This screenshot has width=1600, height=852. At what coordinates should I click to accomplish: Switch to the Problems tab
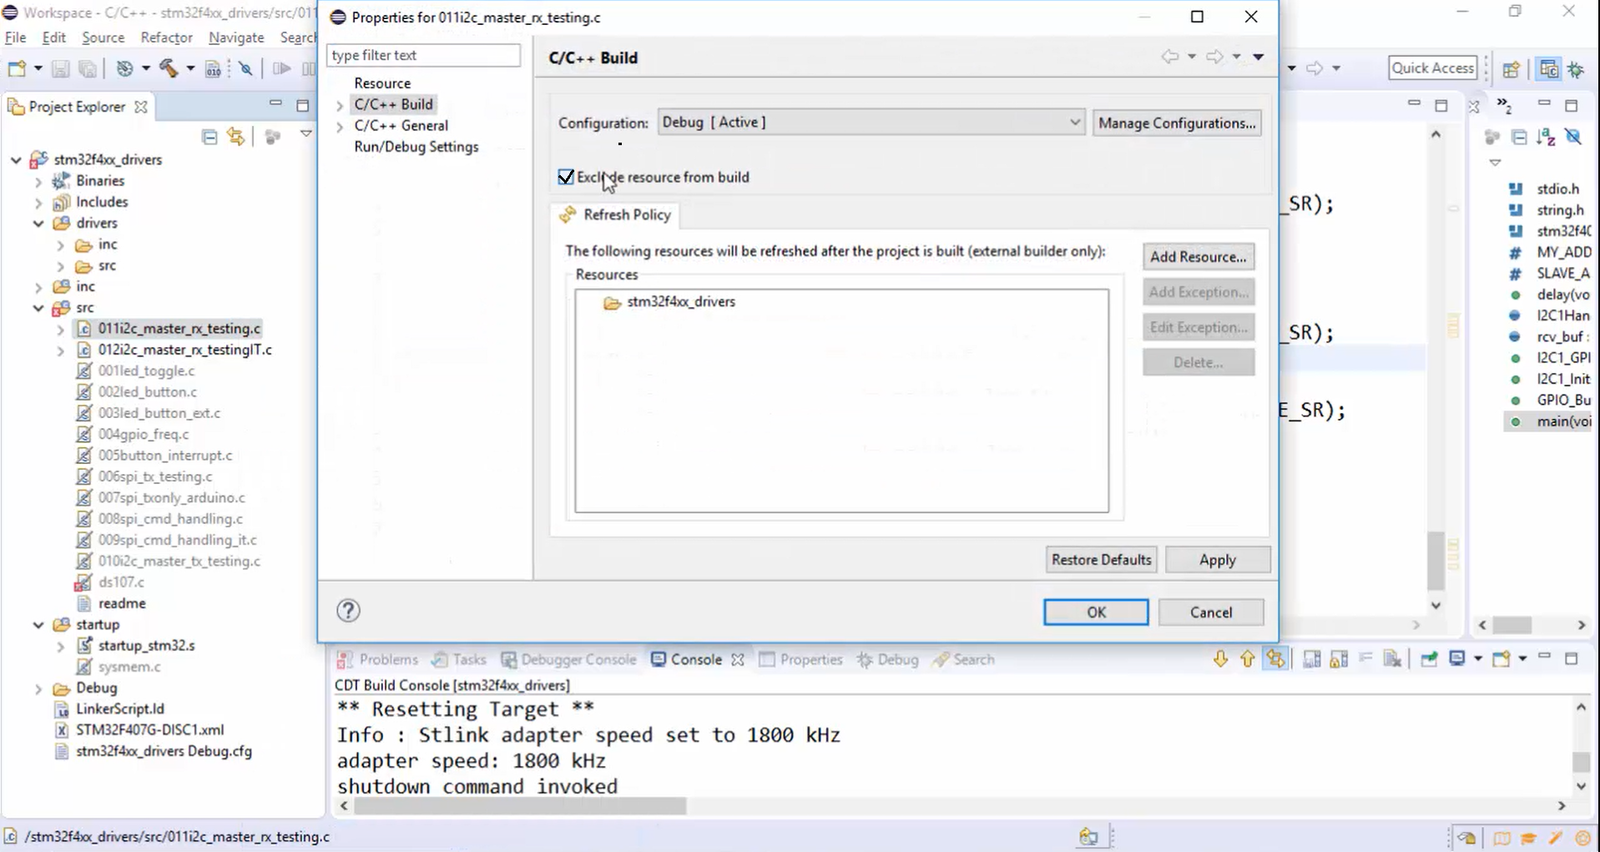point(378,660)
